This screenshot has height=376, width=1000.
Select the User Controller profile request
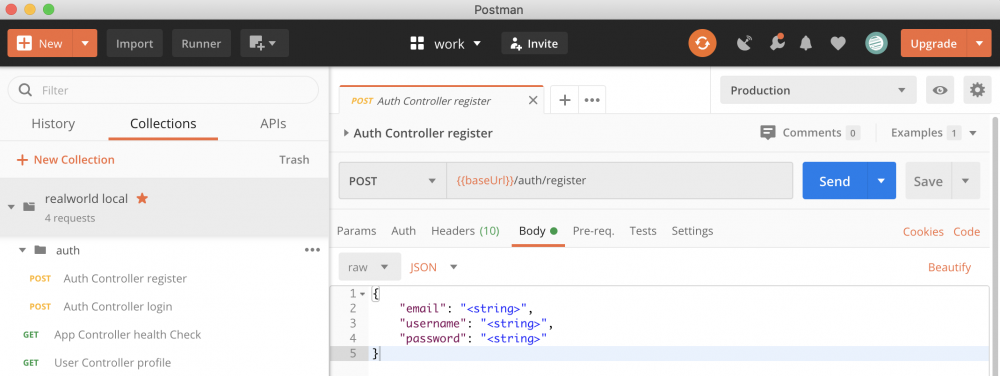click(112, 363)
